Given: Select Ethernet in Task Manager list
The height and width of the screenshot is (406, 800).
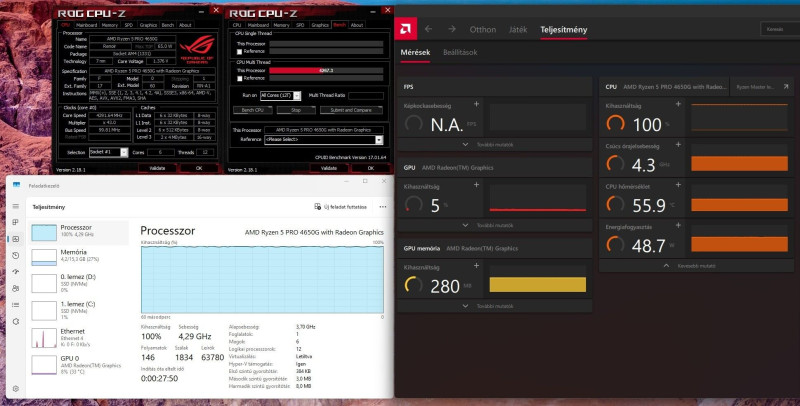Looking at the screenshot, I should coord(80,337).
